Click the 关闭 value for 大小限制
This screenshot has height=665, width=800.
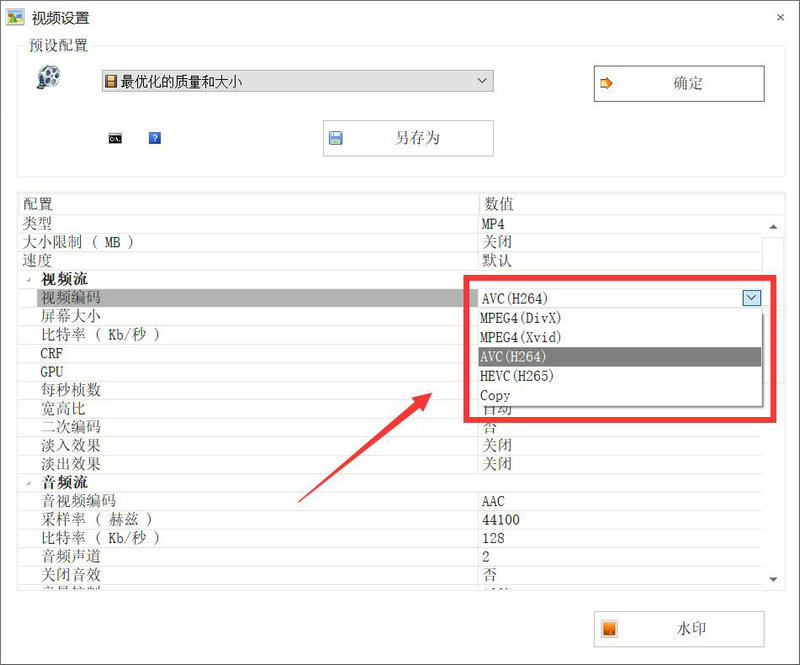click(497, 242)
